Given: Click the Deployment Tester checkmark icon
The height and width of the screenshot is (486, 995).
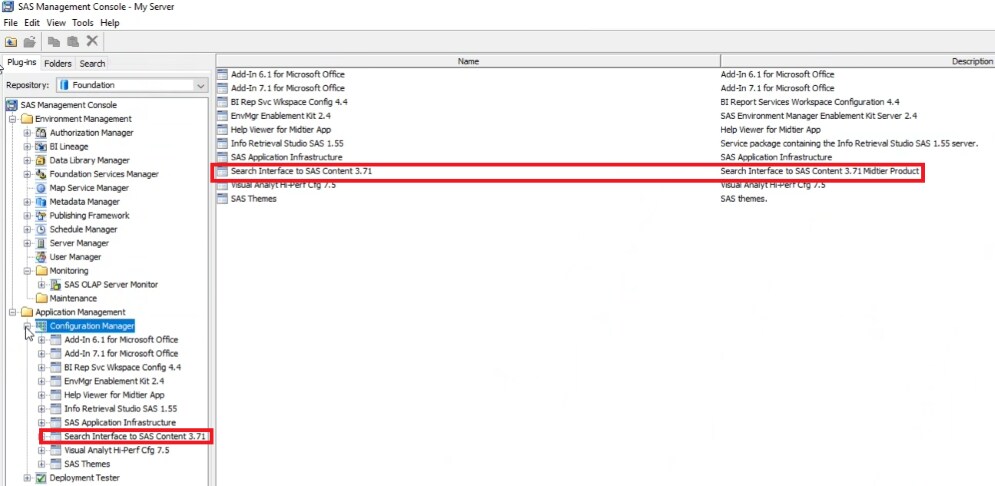Looking at the screenshot, I should (x=41, y=478).
